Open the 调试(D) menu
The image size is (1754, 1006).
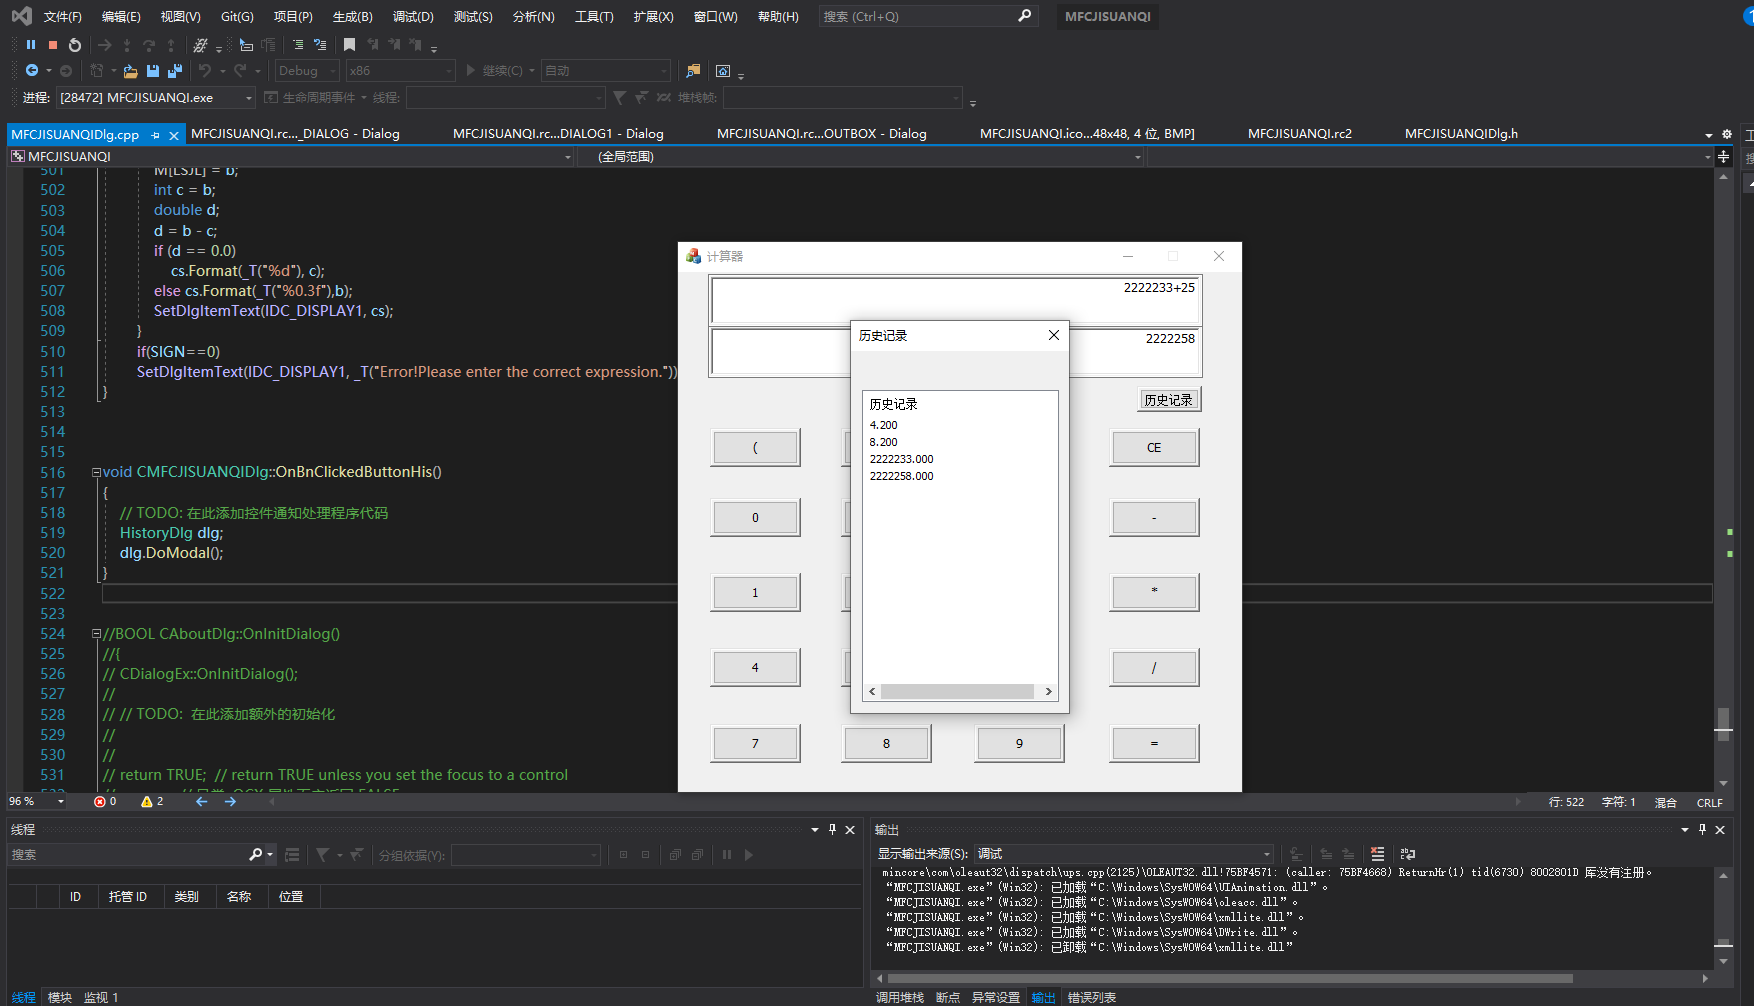pos(413,17)
